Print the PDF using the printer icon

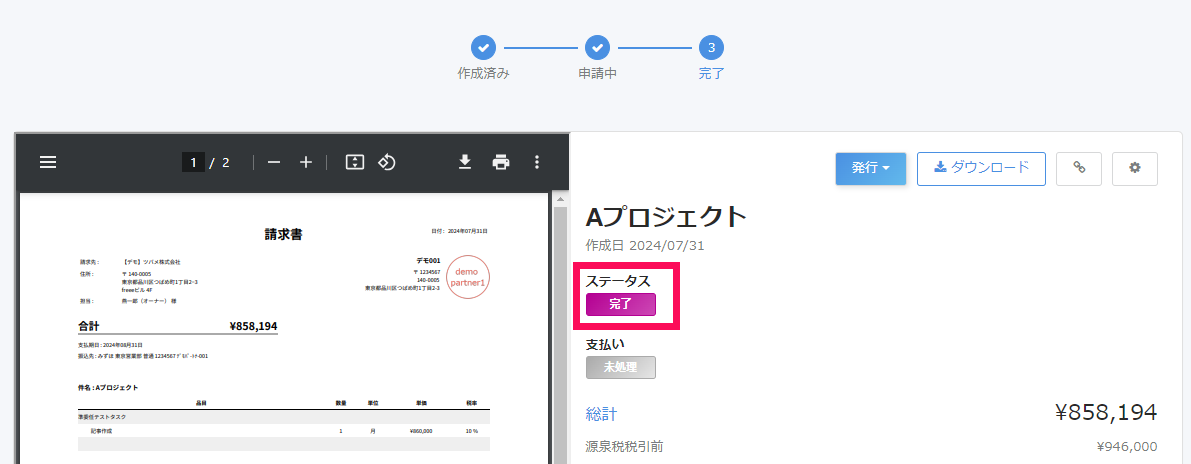[501, 162]
